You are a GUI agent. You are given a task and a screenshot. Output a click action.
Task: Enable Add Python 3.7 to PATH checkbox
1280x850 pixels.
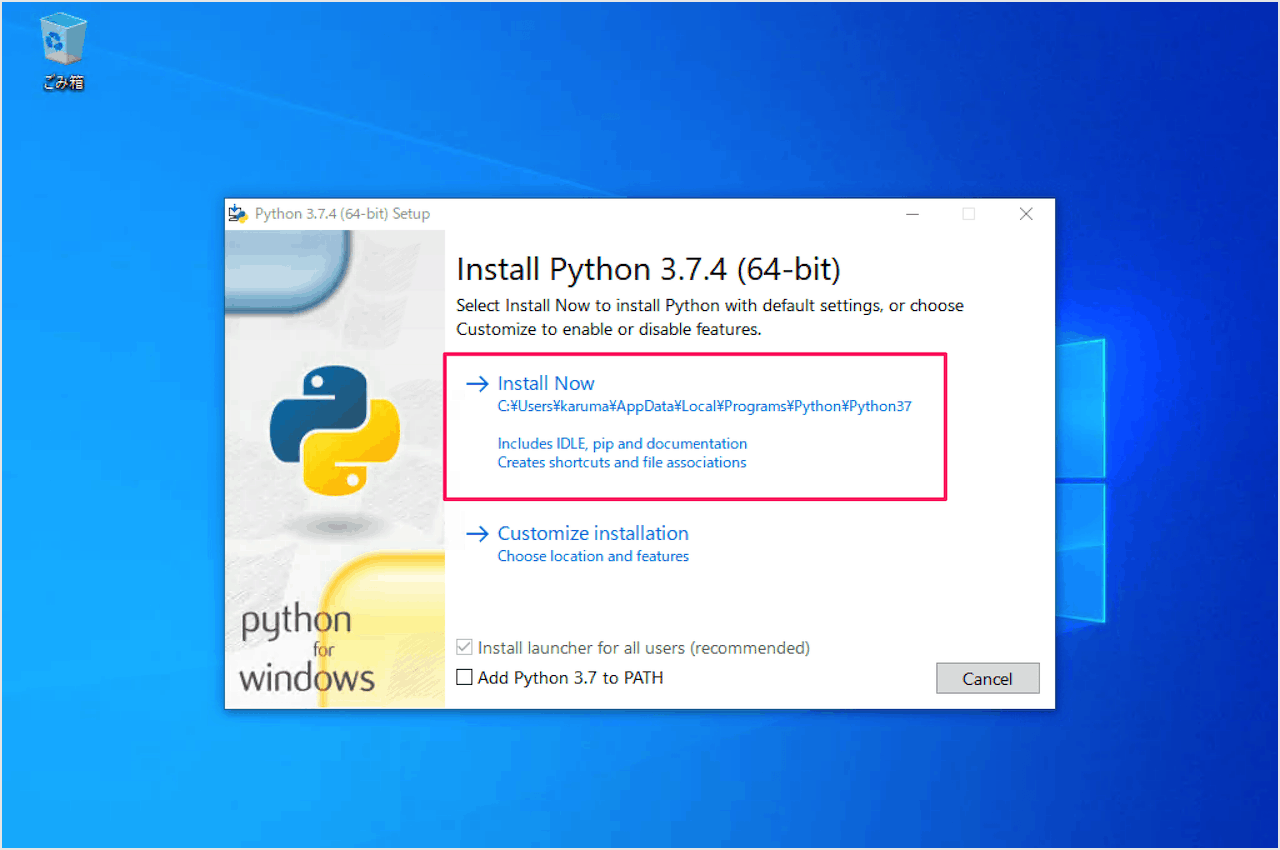(464, 677)
